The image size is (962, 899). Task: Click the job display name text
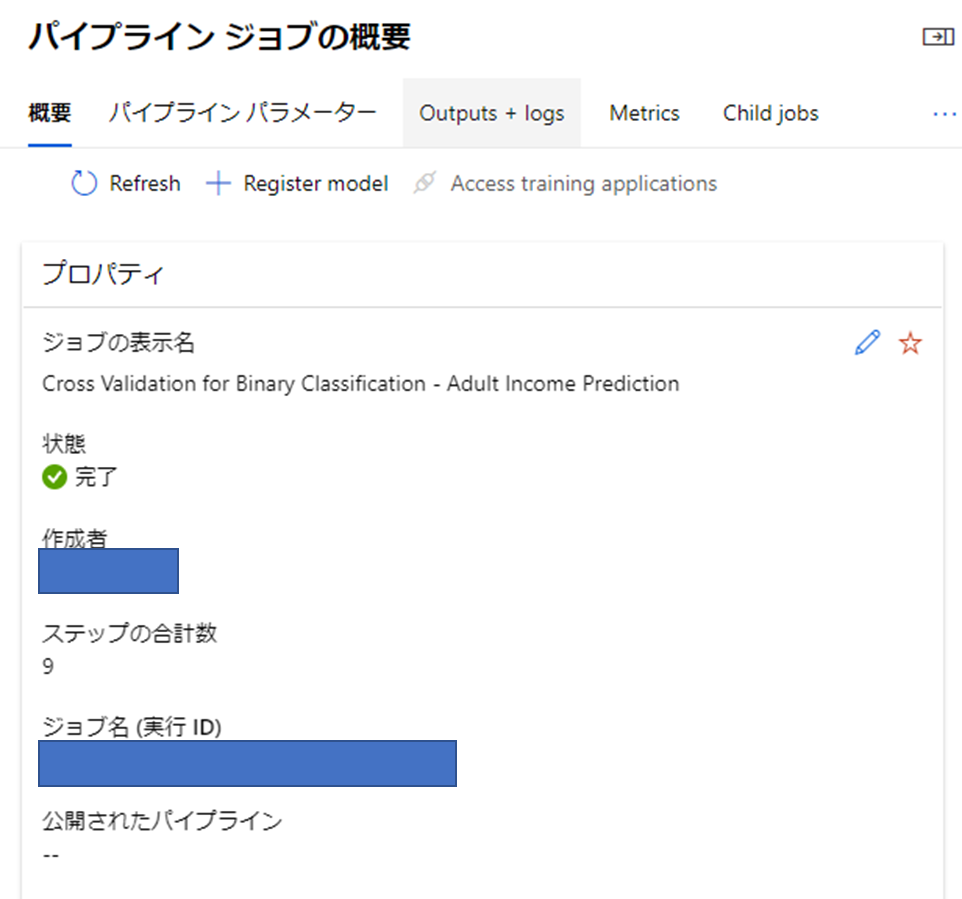click(360, 383)
